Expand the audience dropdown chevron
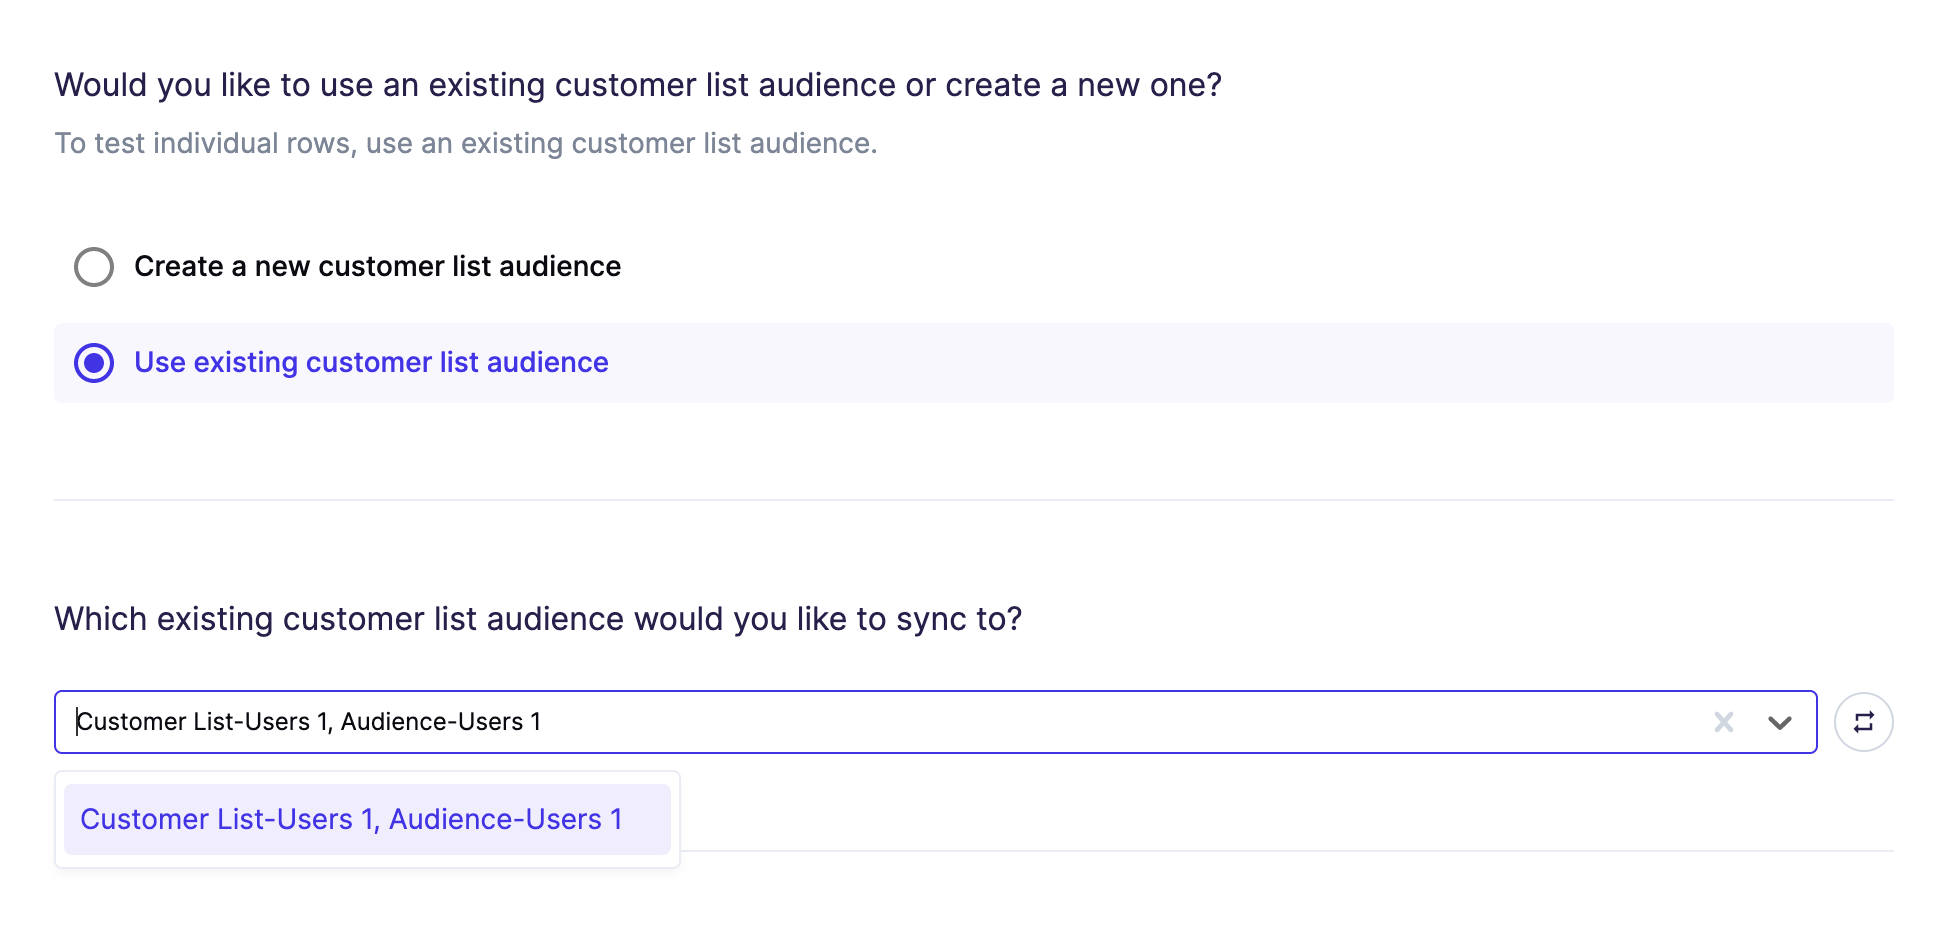 [x=1779, y=722]
